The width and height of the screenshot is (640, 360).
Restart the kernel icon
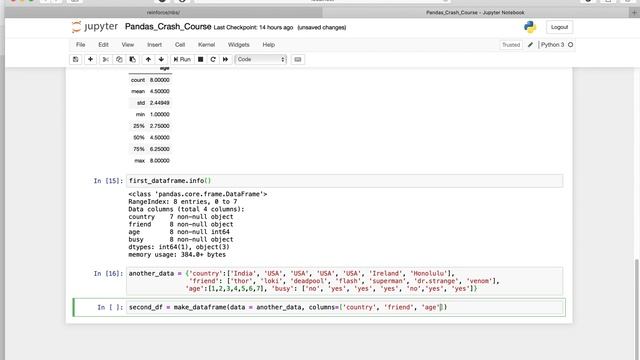click(213, 59)
